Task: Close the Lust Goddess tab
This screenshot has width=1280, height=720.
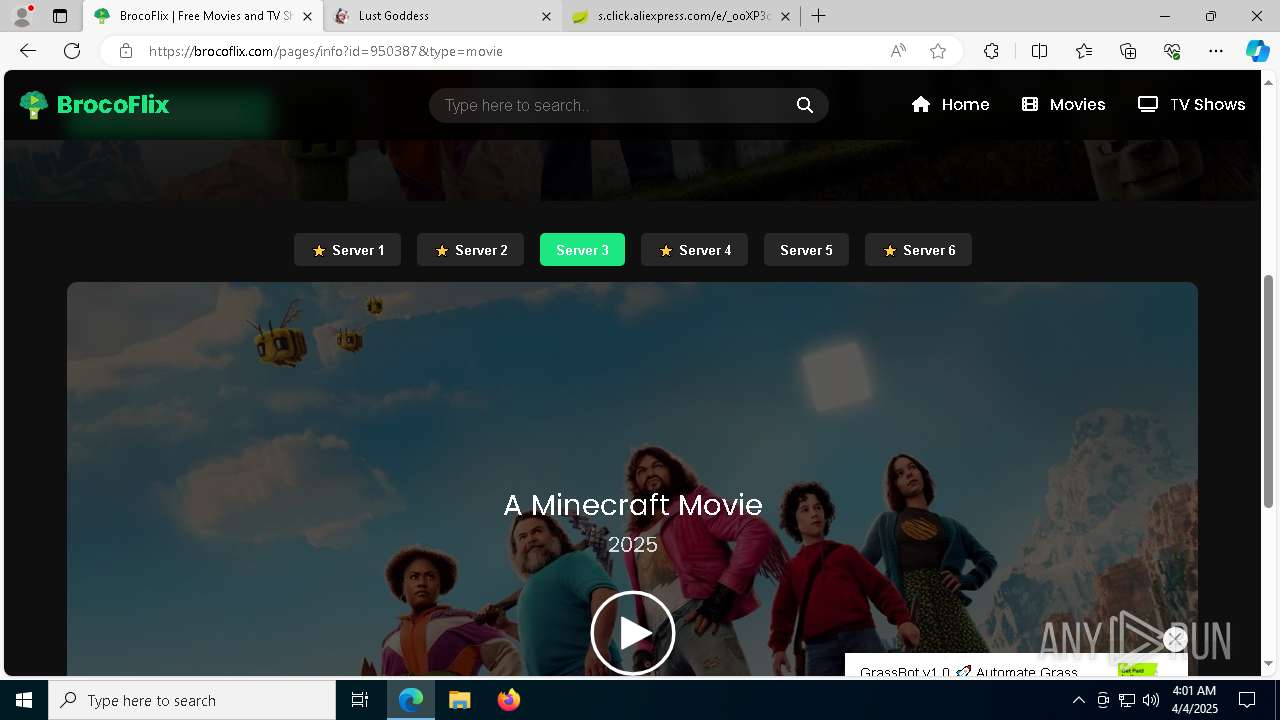Action: pyautogui.click(x=546, y=16)
